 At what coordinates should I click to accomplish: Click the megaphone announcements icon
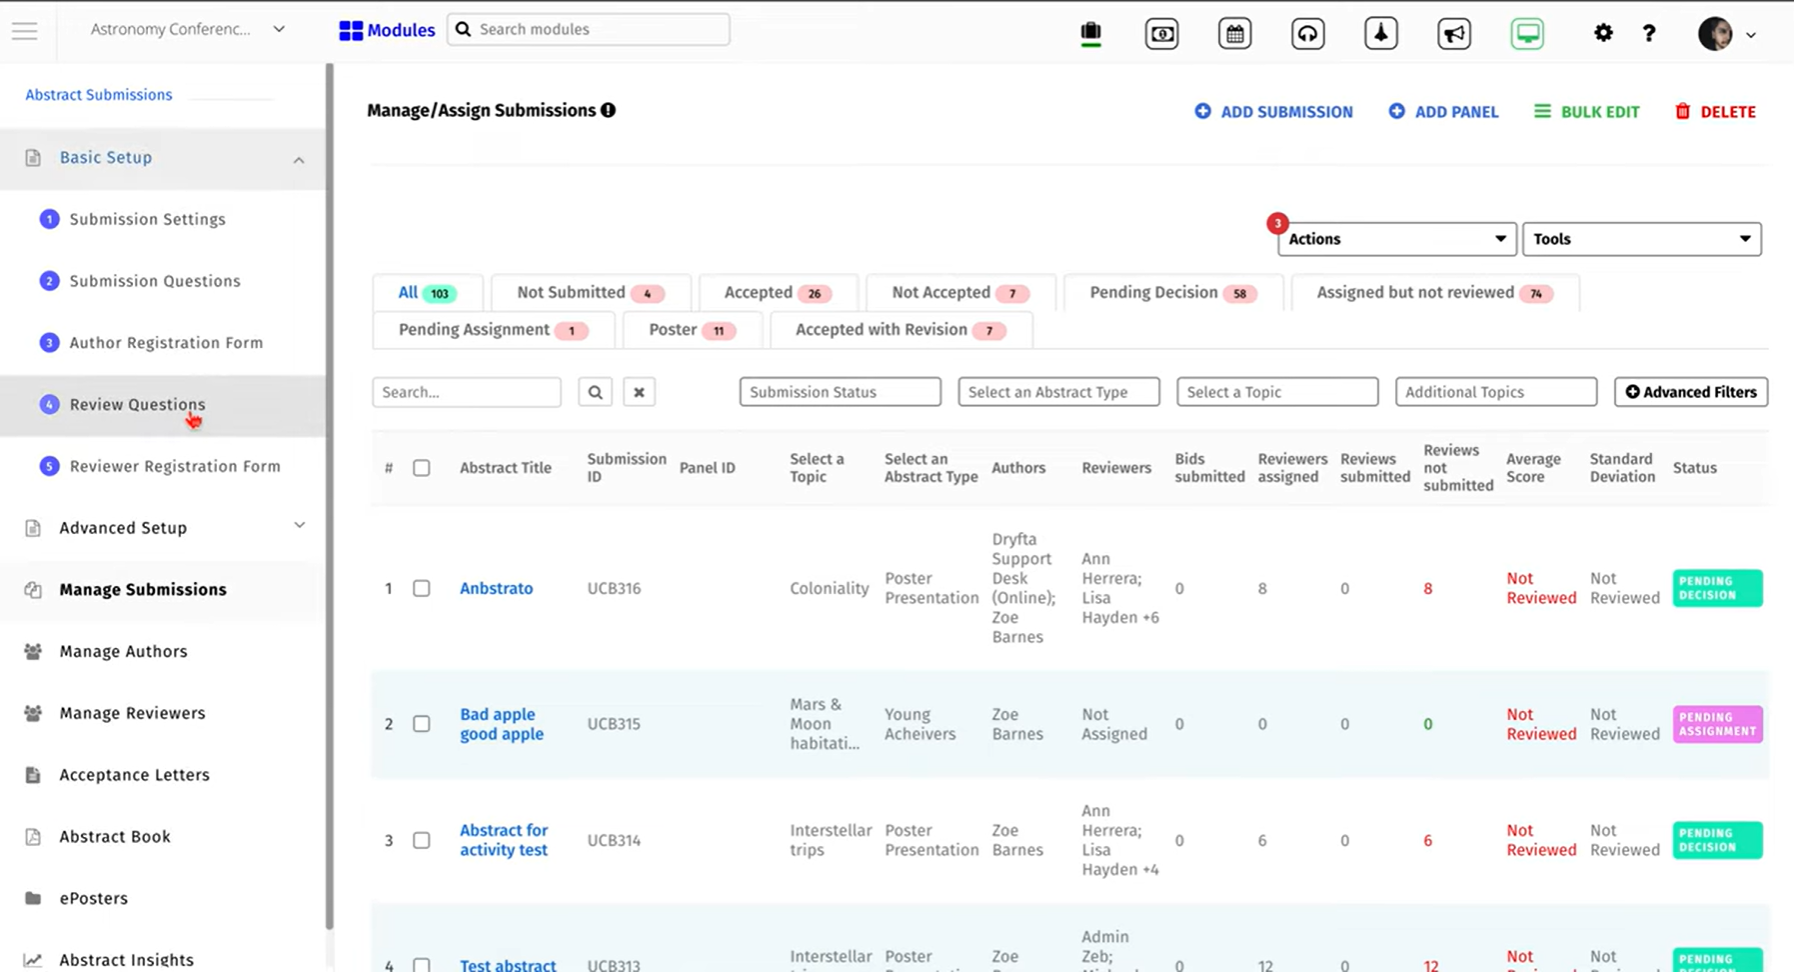click(1454, 34)
